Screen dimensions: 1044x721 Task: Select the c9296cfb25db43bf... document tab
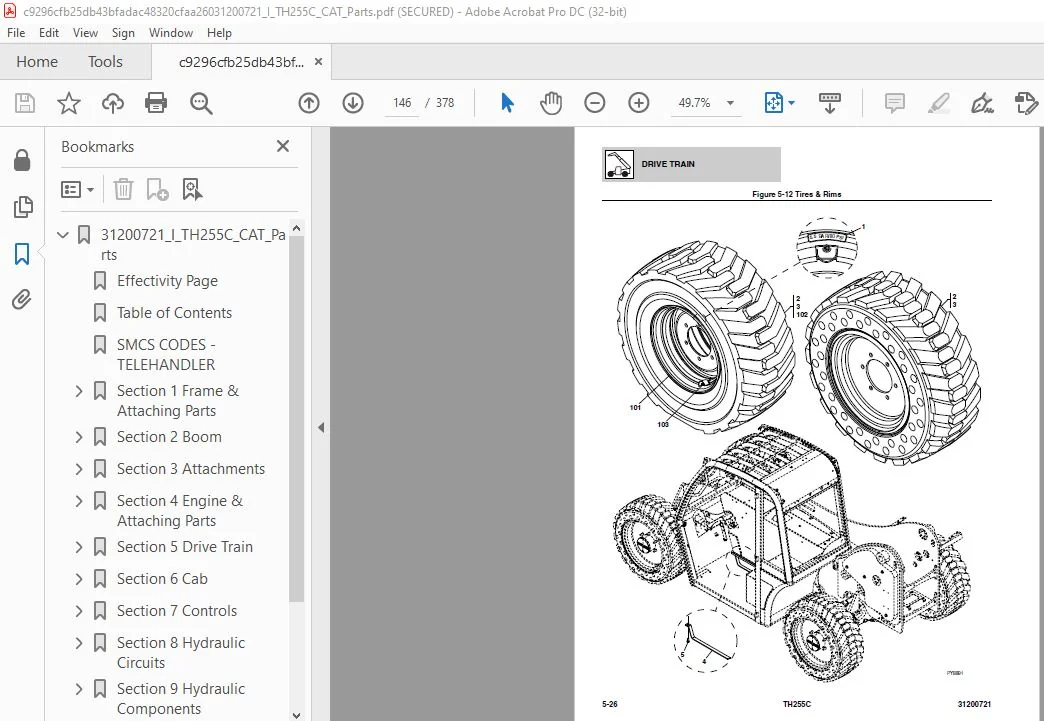(240, 63)
